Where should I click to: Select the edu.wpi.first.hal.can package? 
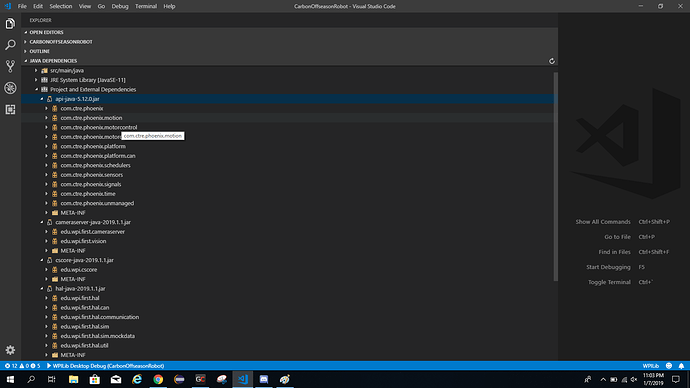[85, 307]
